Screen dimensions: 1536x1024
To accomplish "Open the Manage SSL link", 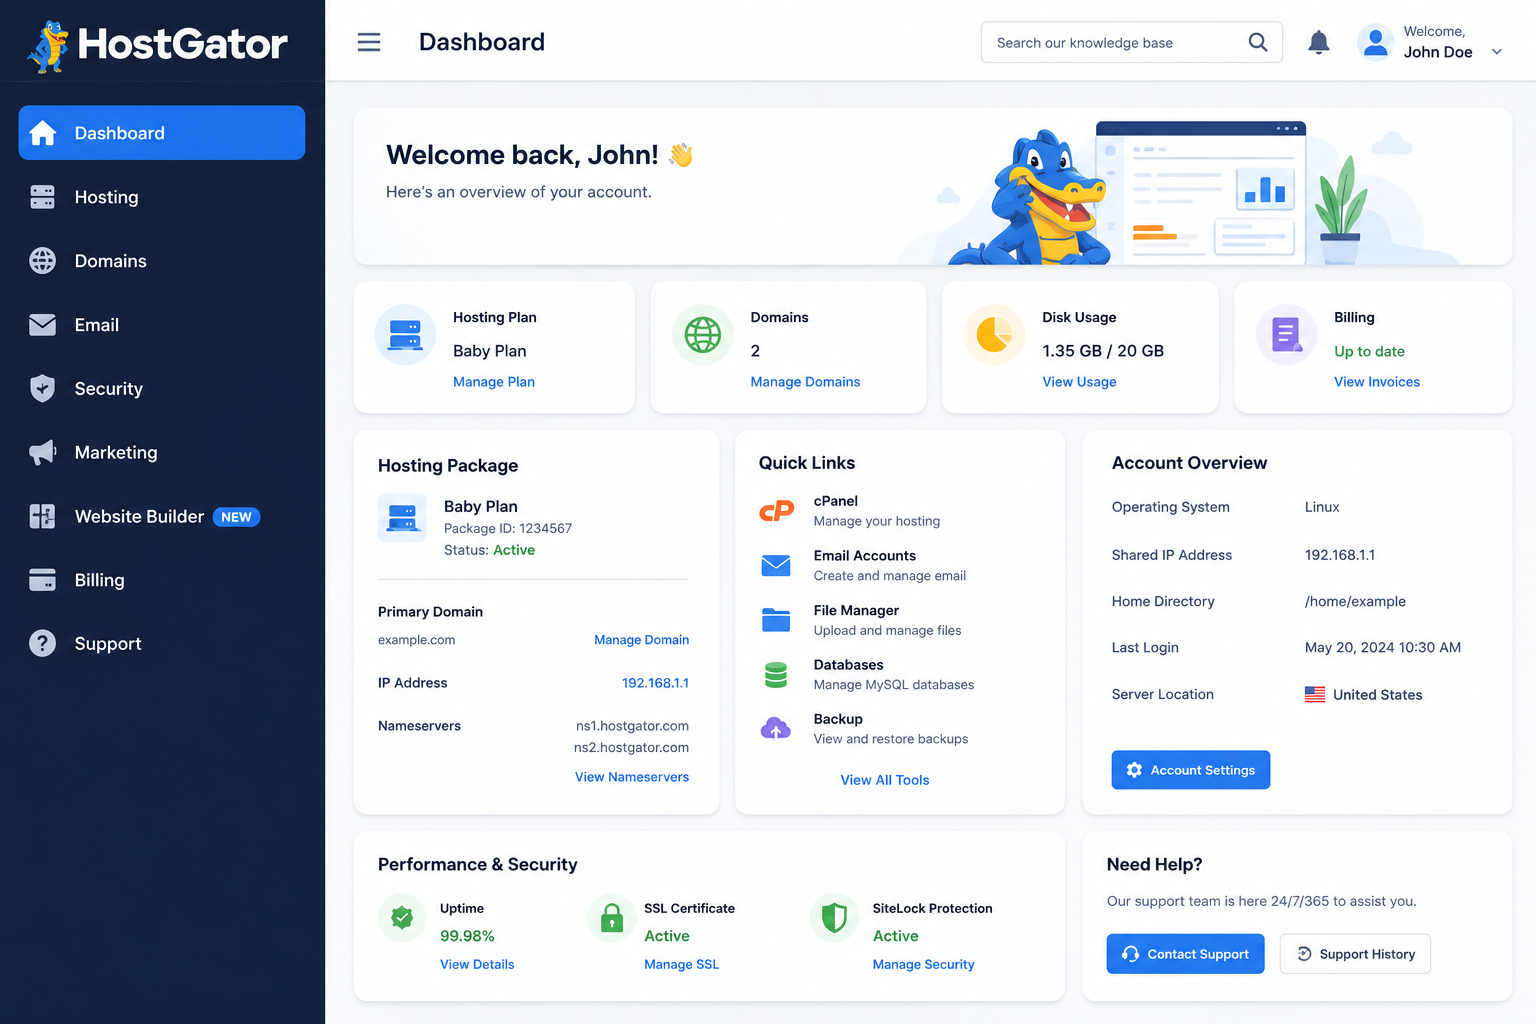I will (681, 964).
